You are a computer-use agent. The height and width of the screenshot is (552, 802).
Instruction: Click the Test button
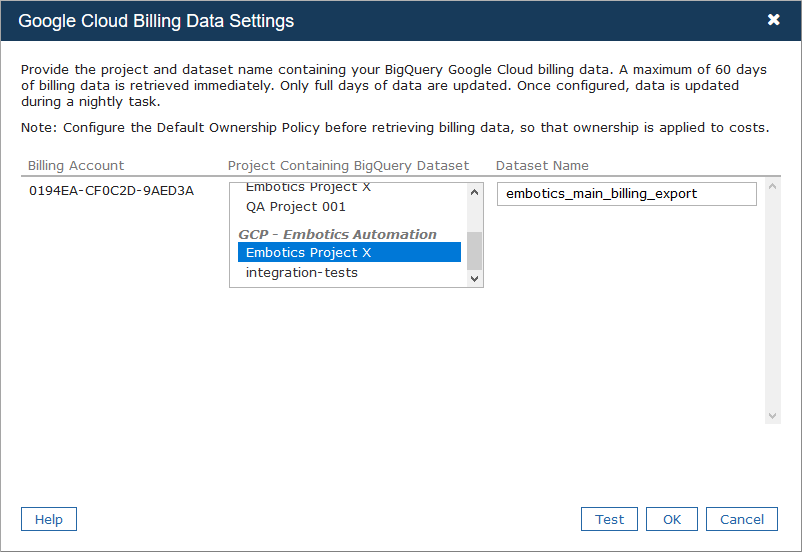point(609,519)
